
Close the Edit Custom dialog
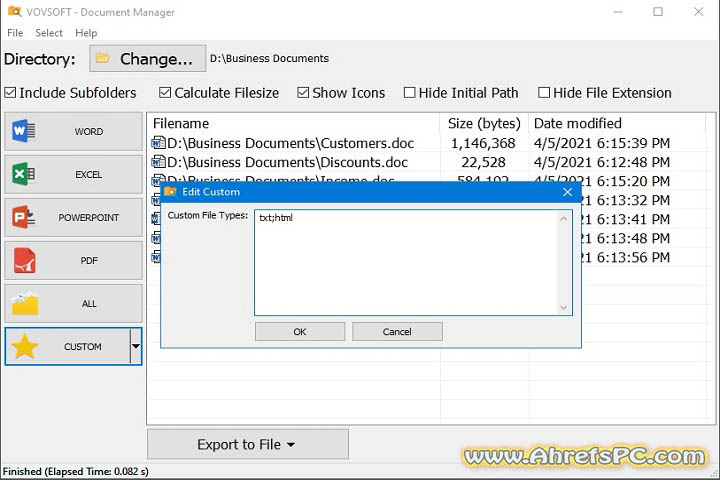point(568,192)
